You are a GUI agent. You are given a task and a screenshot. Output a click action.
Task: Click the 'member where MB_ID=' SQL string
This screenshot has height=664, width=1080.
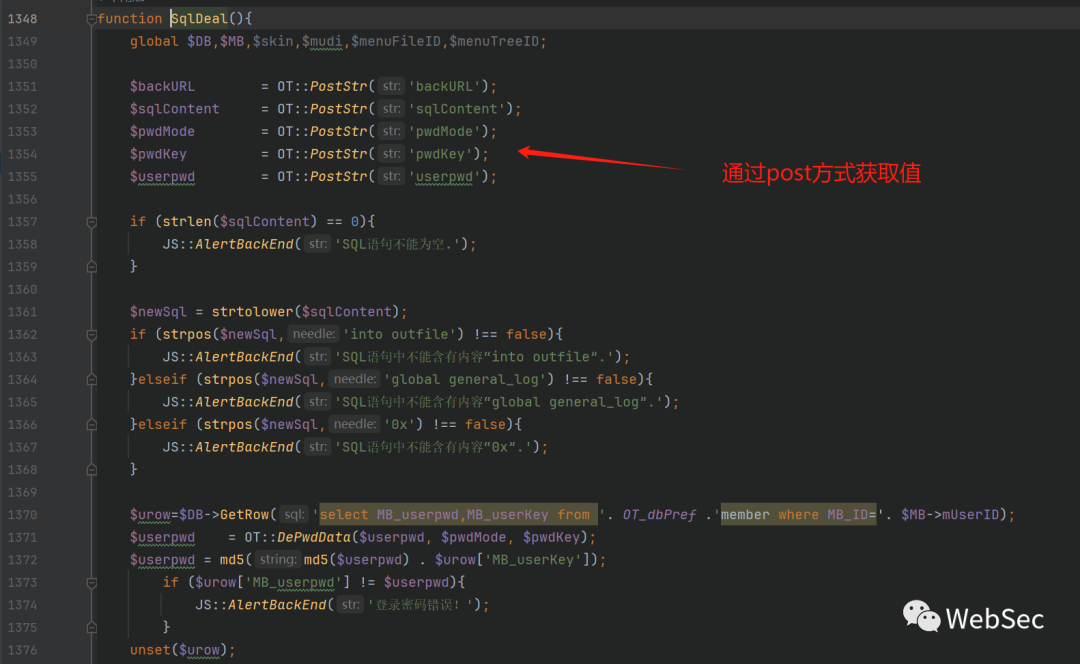(x=799, y=515)
